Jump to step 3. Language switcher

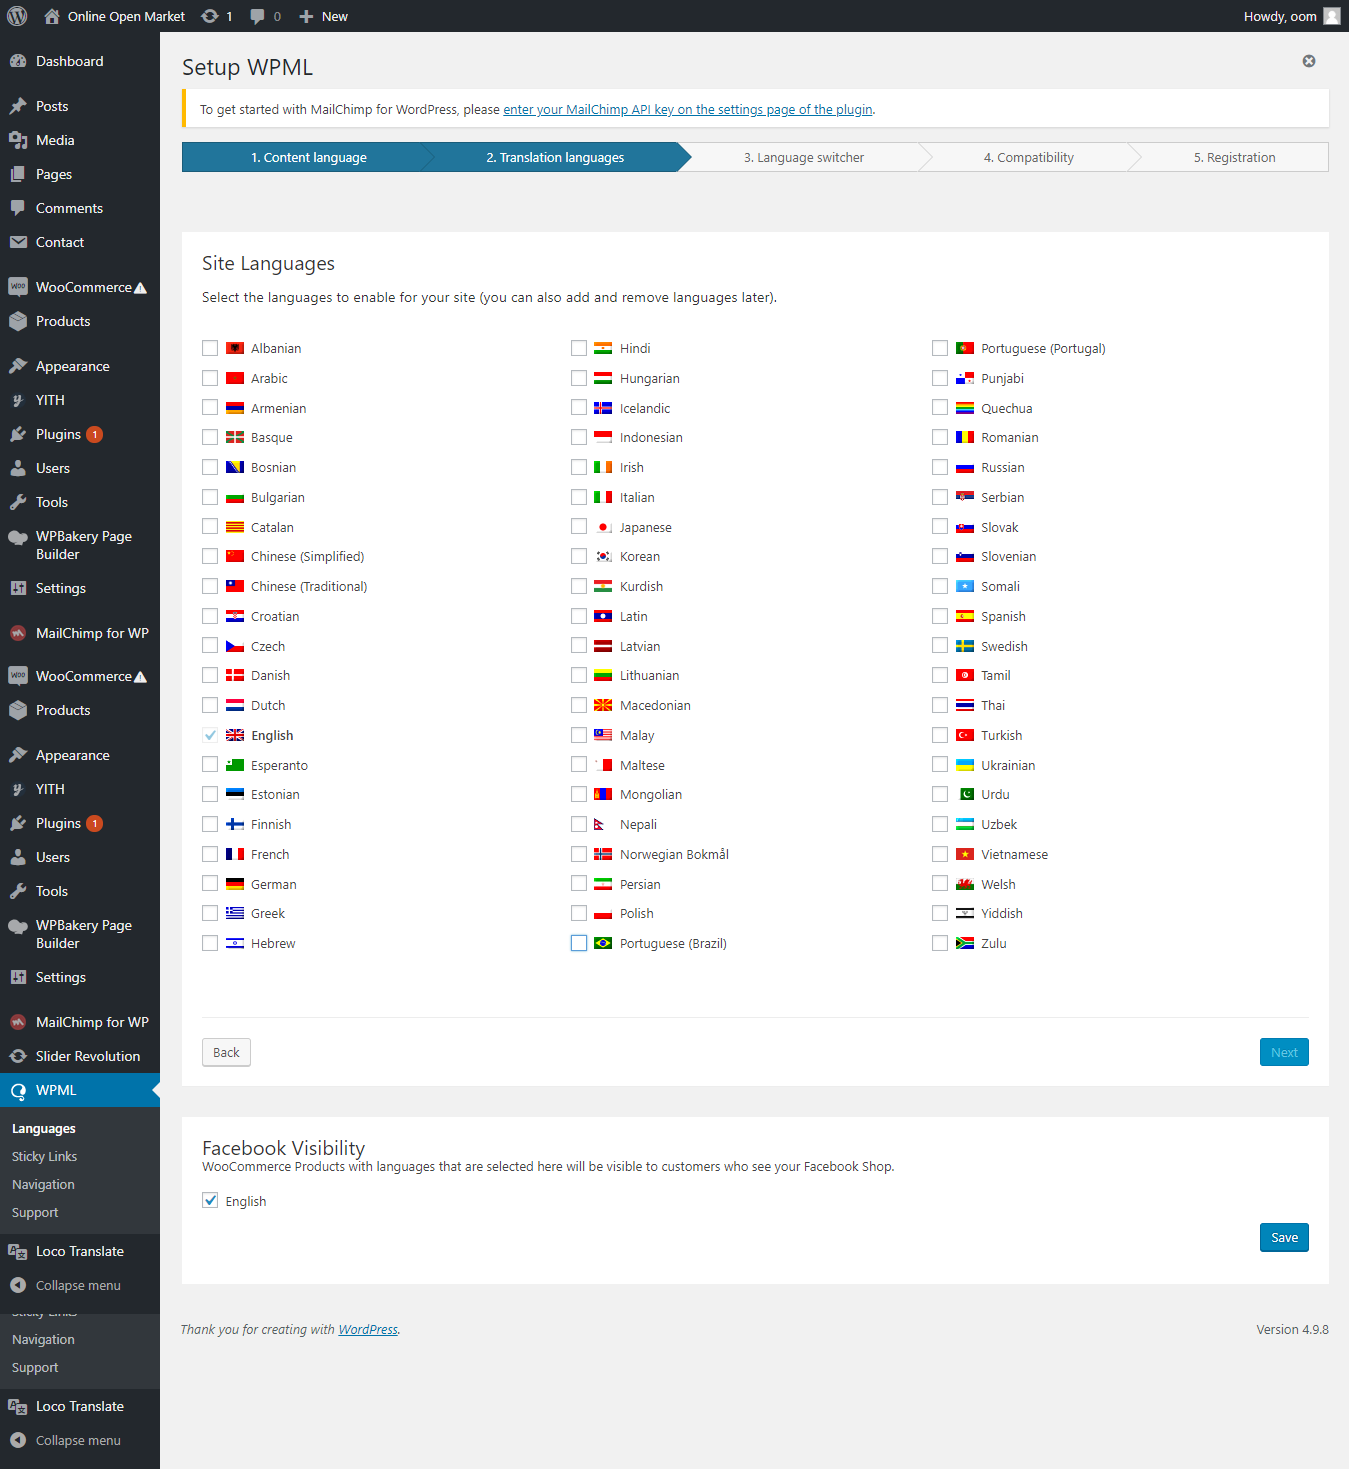click(804, 157)
